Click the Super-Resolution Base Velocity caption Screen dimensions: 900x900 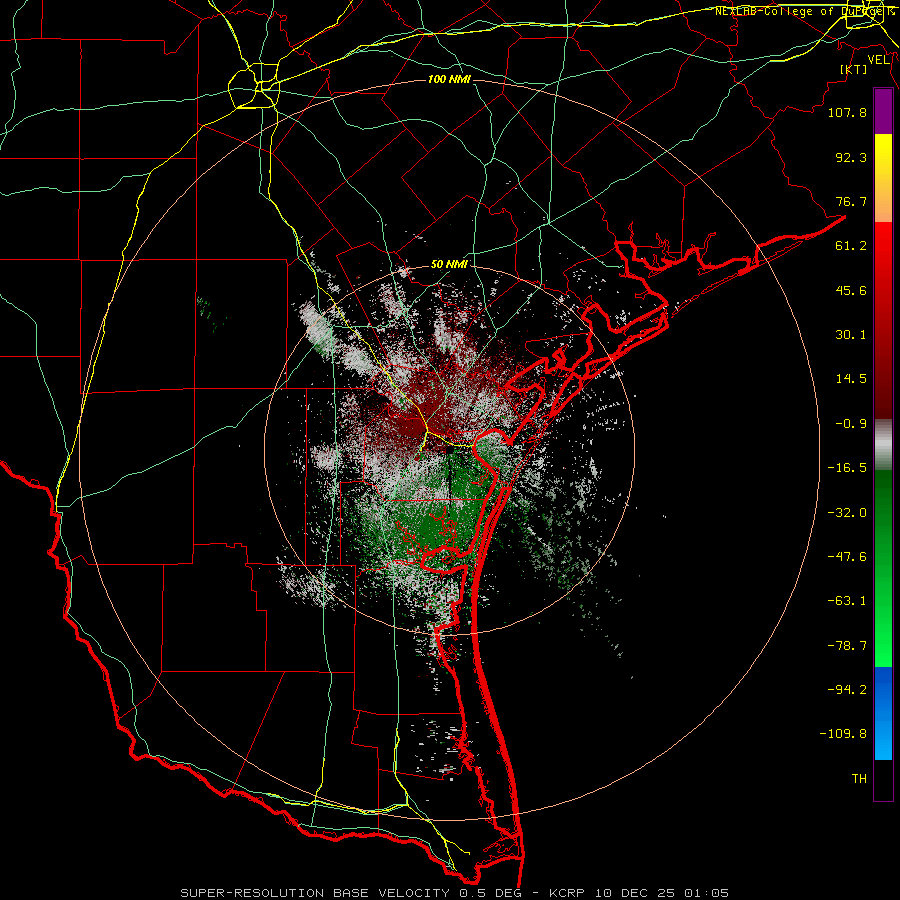(455, 893)
